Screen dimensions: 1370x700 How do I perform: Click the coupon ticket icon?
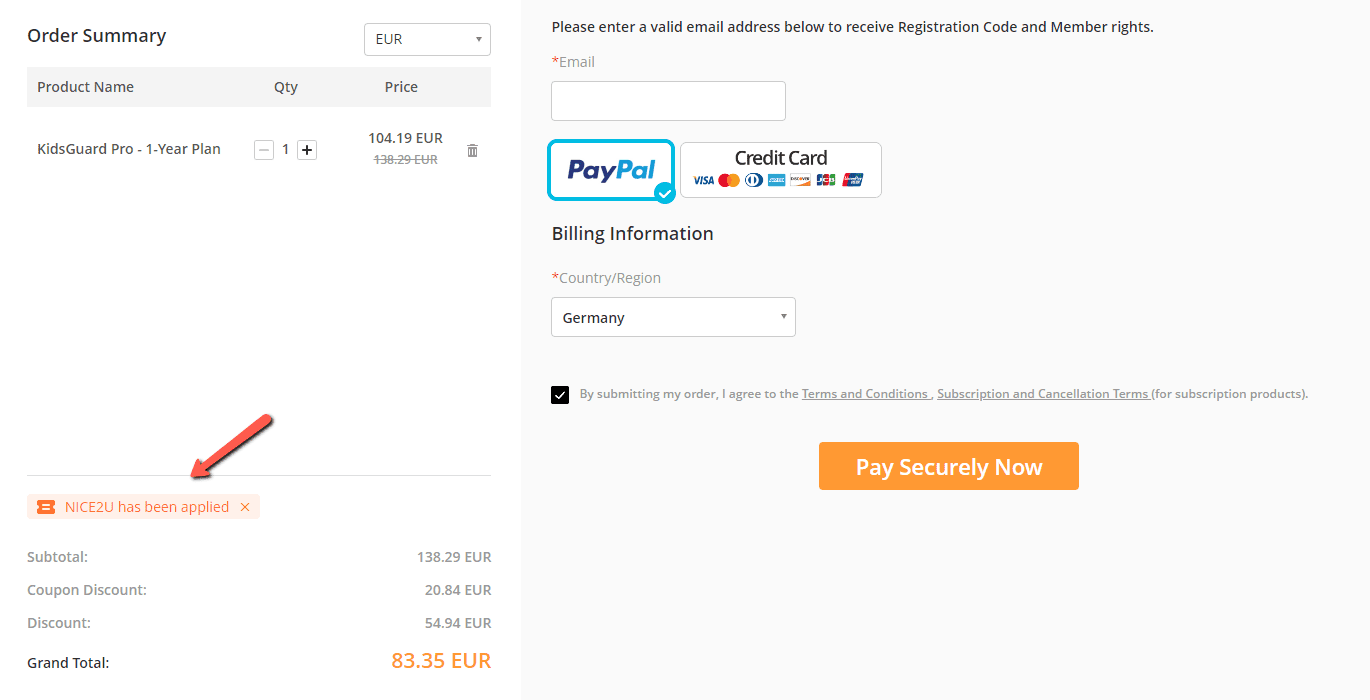pyautogui.click(x=46, y=507)
